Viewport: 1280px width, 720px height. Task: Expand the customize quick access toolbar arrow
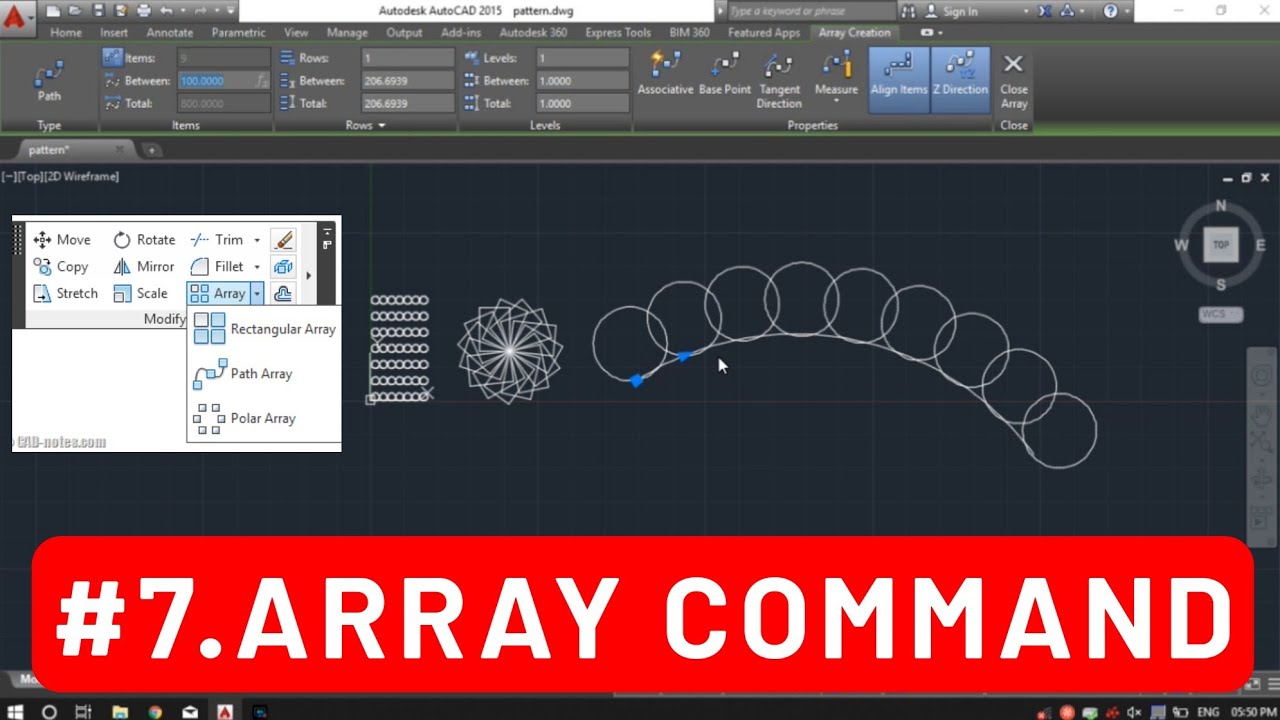tap(230, 11)
